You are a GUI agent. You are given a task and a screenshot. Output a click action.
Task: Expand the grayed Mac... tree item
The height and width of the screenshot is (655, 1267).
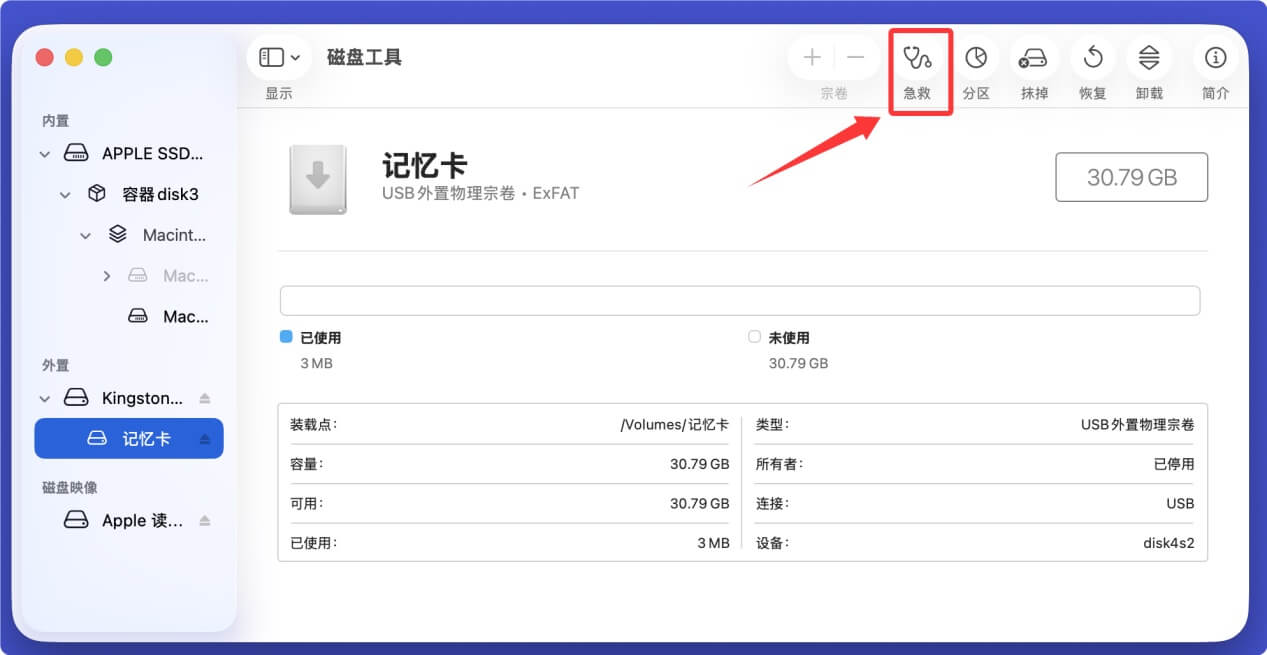[x=108, y=275]
